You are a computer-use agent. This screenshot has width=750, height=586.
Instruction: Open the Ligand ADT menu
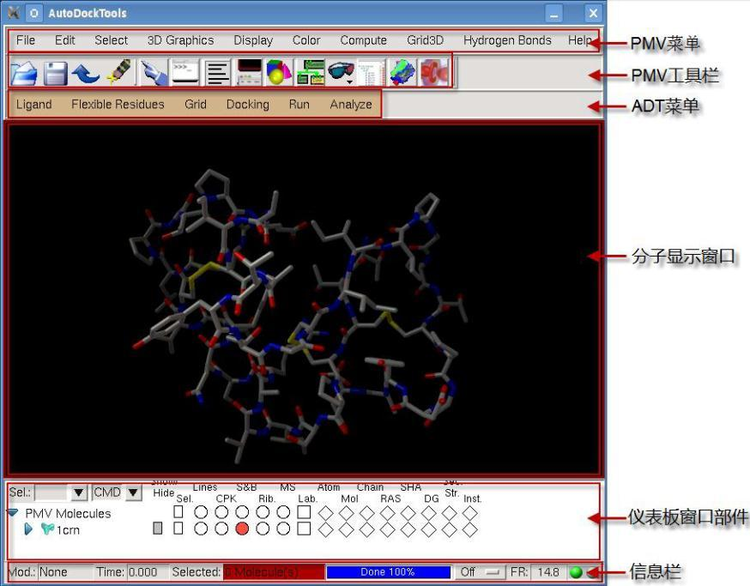(x=34, y=104)
